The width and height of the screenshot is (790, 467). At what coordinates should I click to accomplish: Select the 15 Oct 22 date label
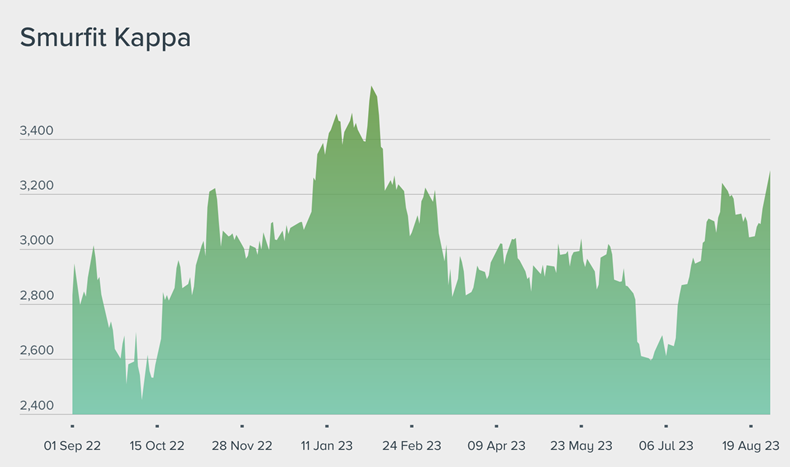coord(157,445)
